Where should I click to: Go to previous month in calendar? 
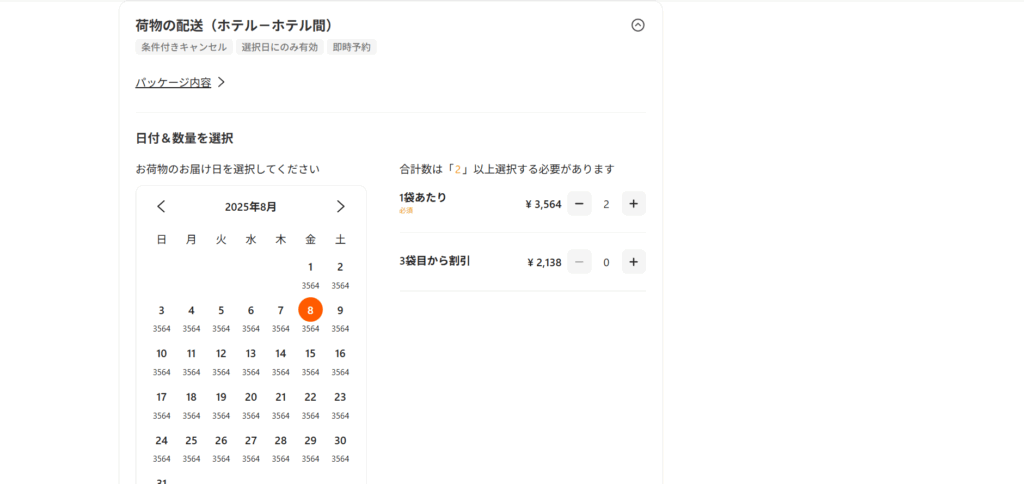click(x=161, y=206)
